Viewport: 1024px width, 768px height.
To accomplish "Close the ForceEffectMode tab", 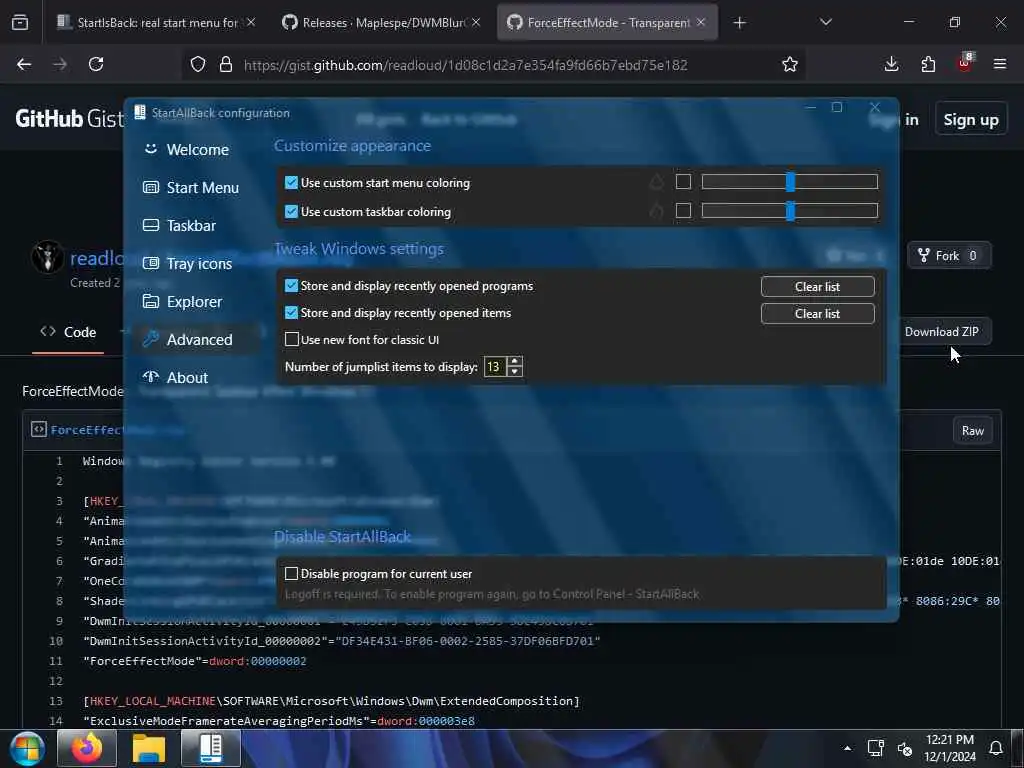I will tap(701, 22).
